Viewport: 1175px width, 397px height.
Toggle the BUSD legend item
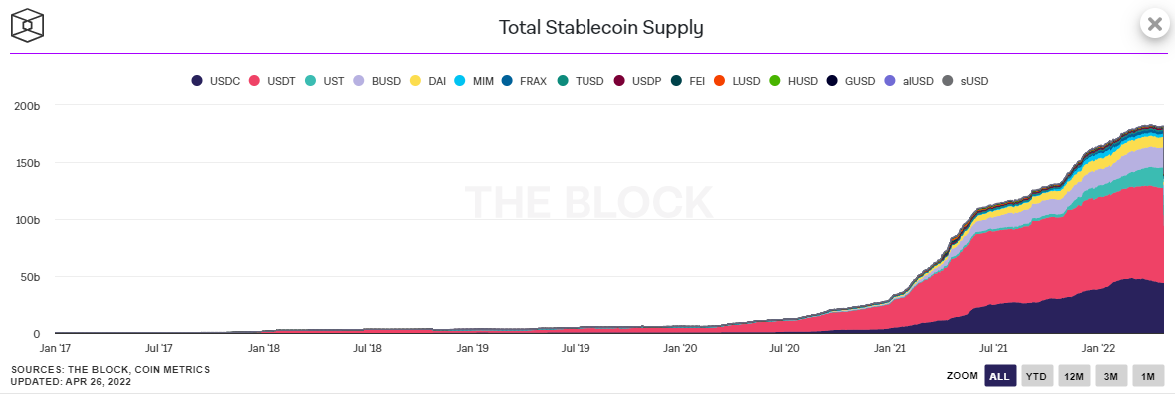(x=377, y=81)
